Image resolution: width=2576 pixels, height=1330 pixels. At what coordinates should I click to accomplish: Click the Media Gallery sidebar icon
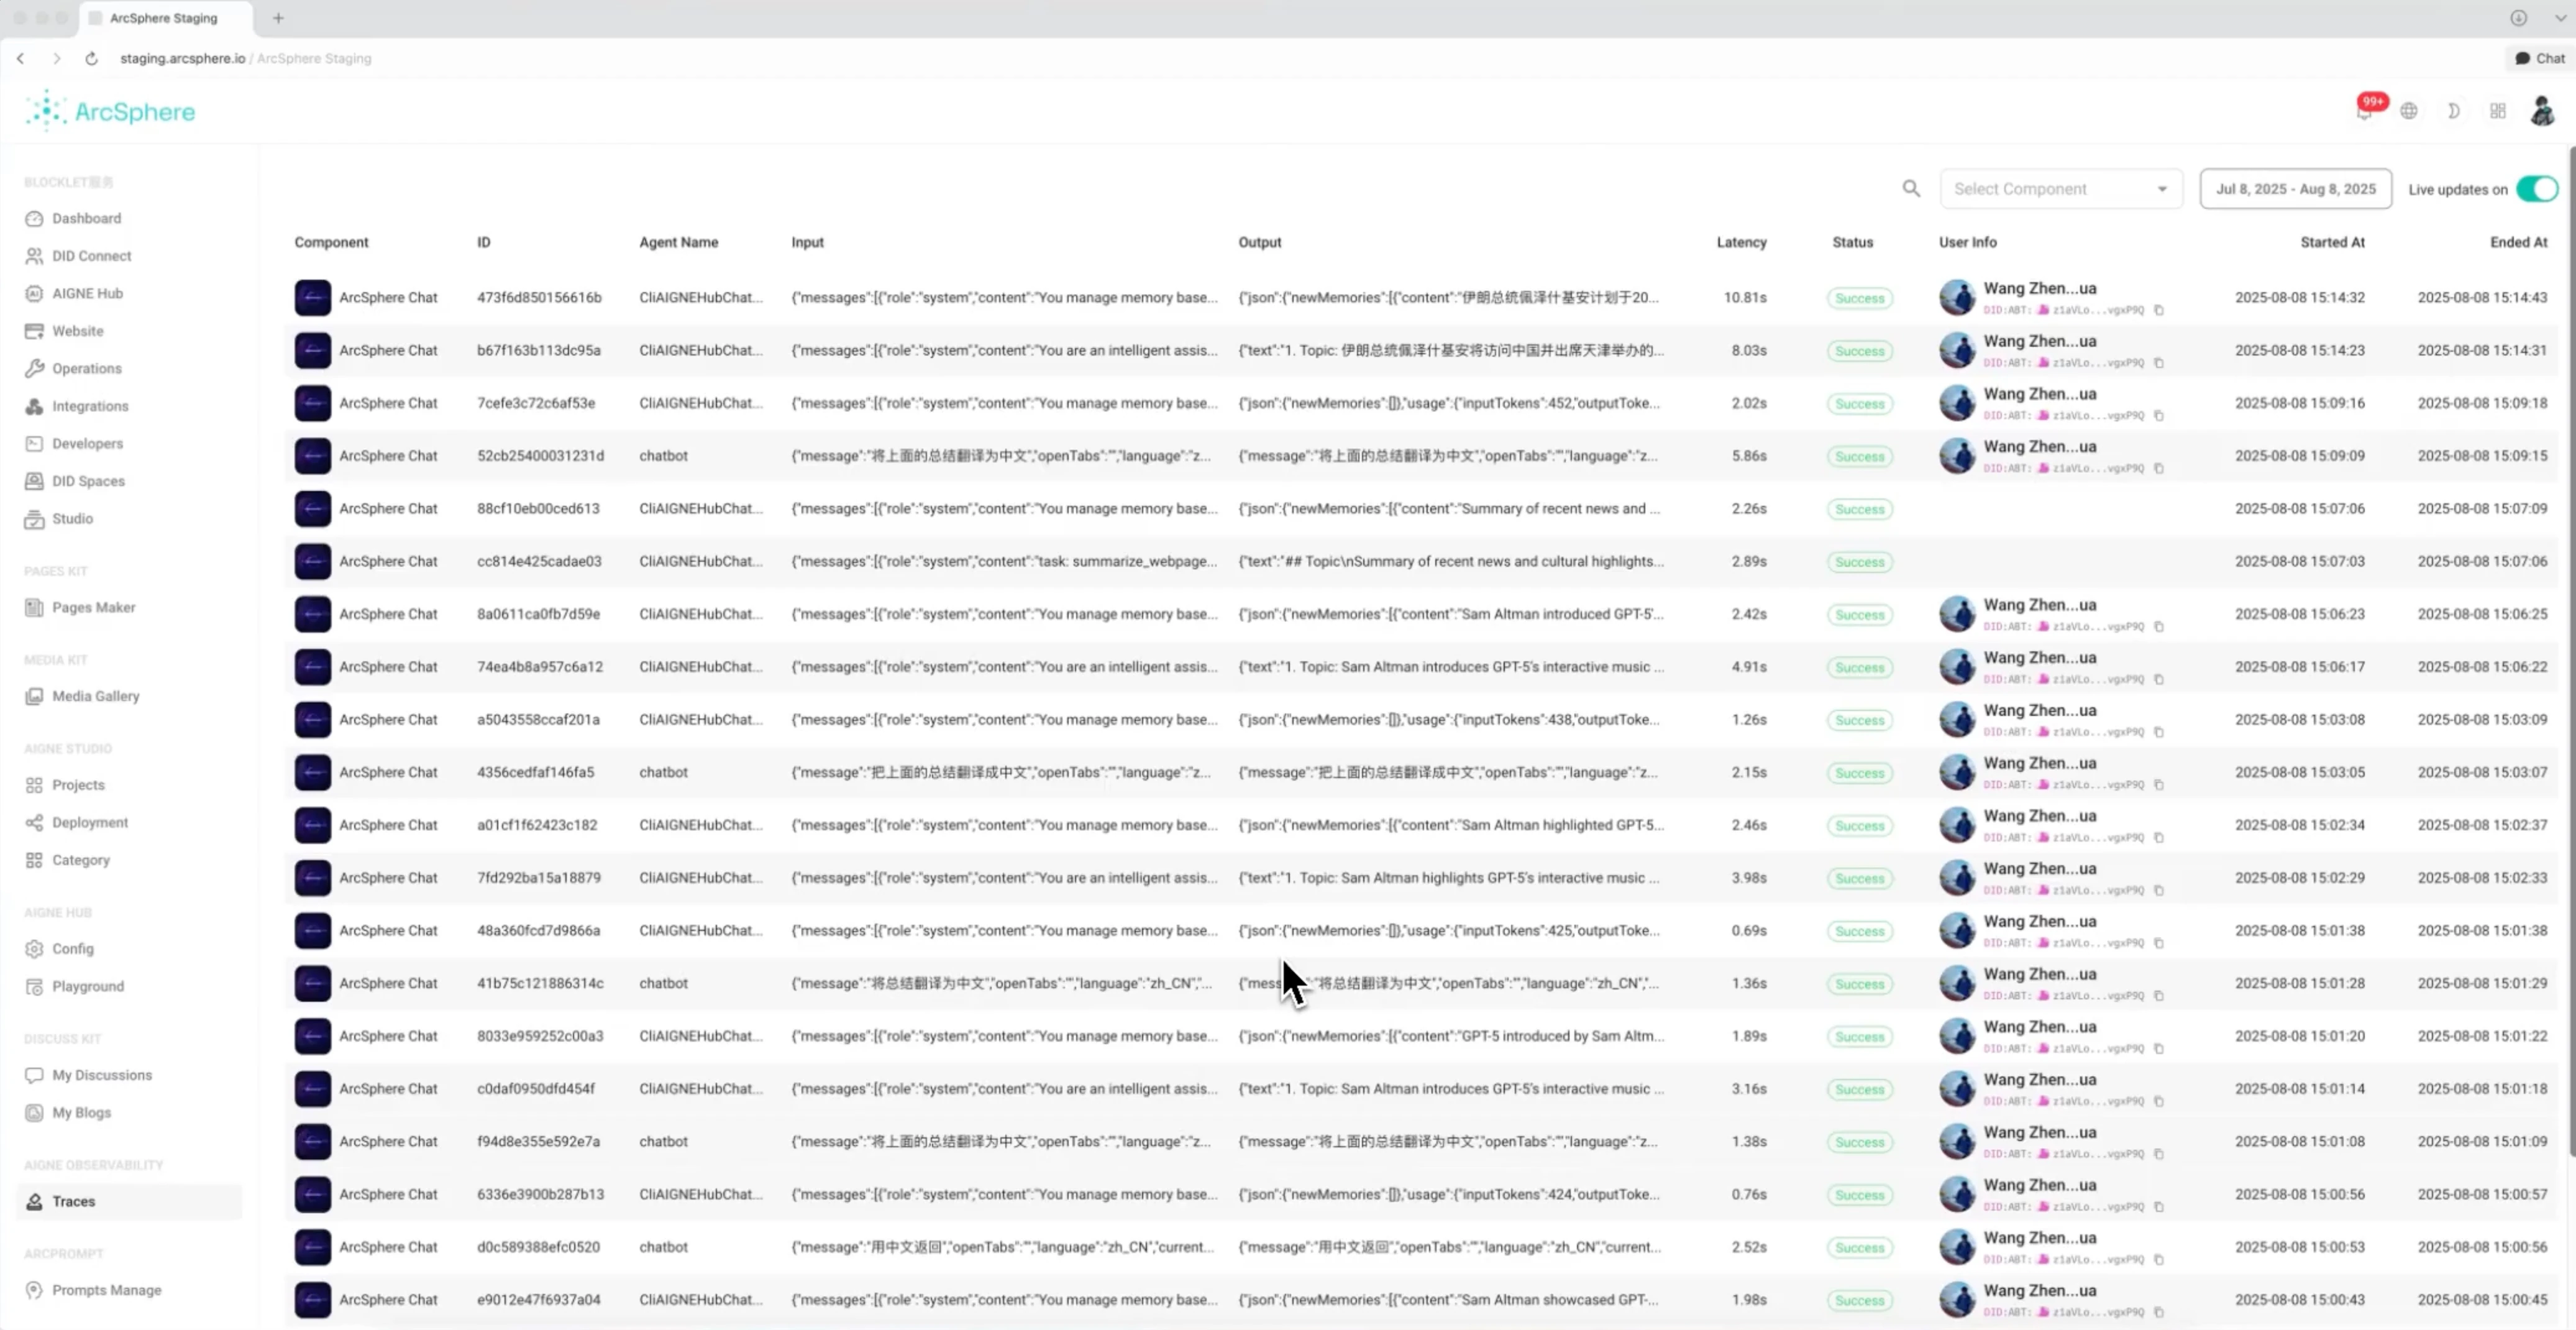(34, 696)
